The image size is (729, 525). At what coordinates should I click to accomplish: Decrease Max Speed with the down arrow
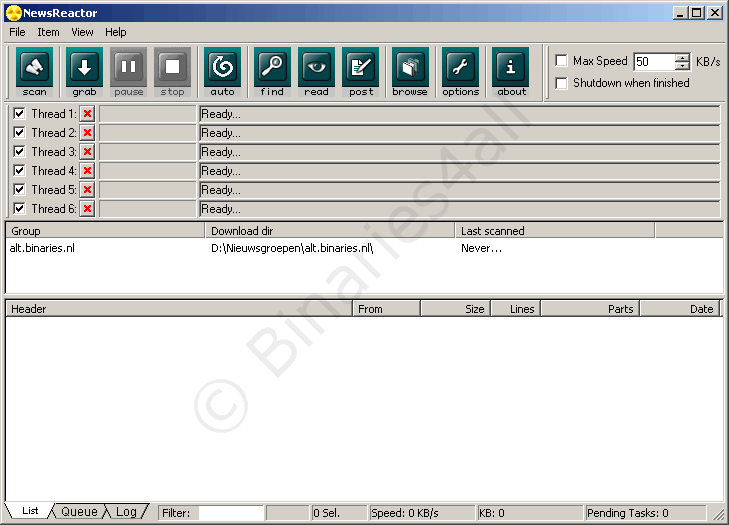coord(682,66)
